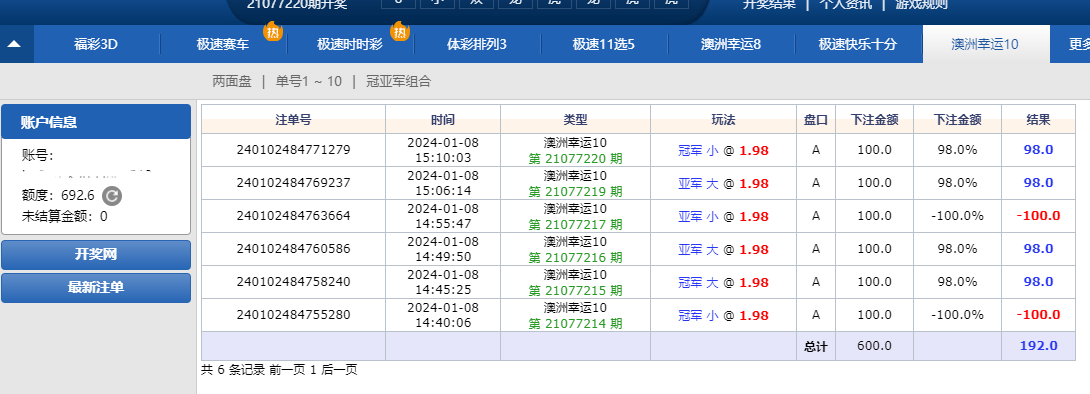The width and height of the screenshot is (1090, 394).
Task: Select order number 240102484769237
Action: point(293,183)
